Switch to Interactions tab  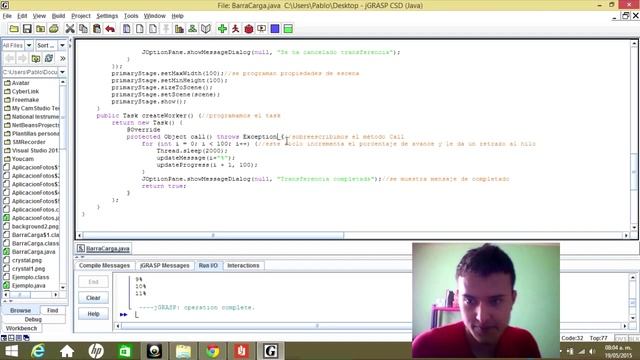(x=243, y=266)
